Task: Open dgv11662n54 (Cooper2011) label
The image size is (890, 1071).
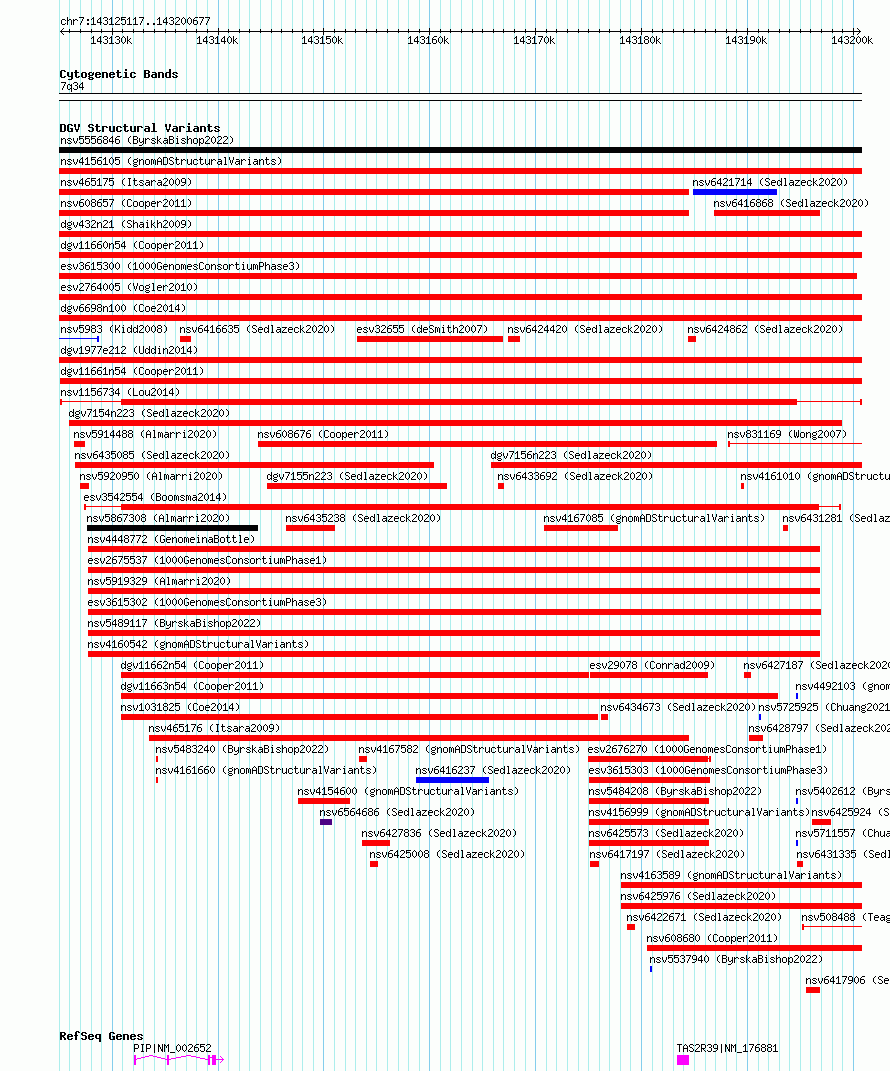Action: pyautogui.click(x=192, y=665)
